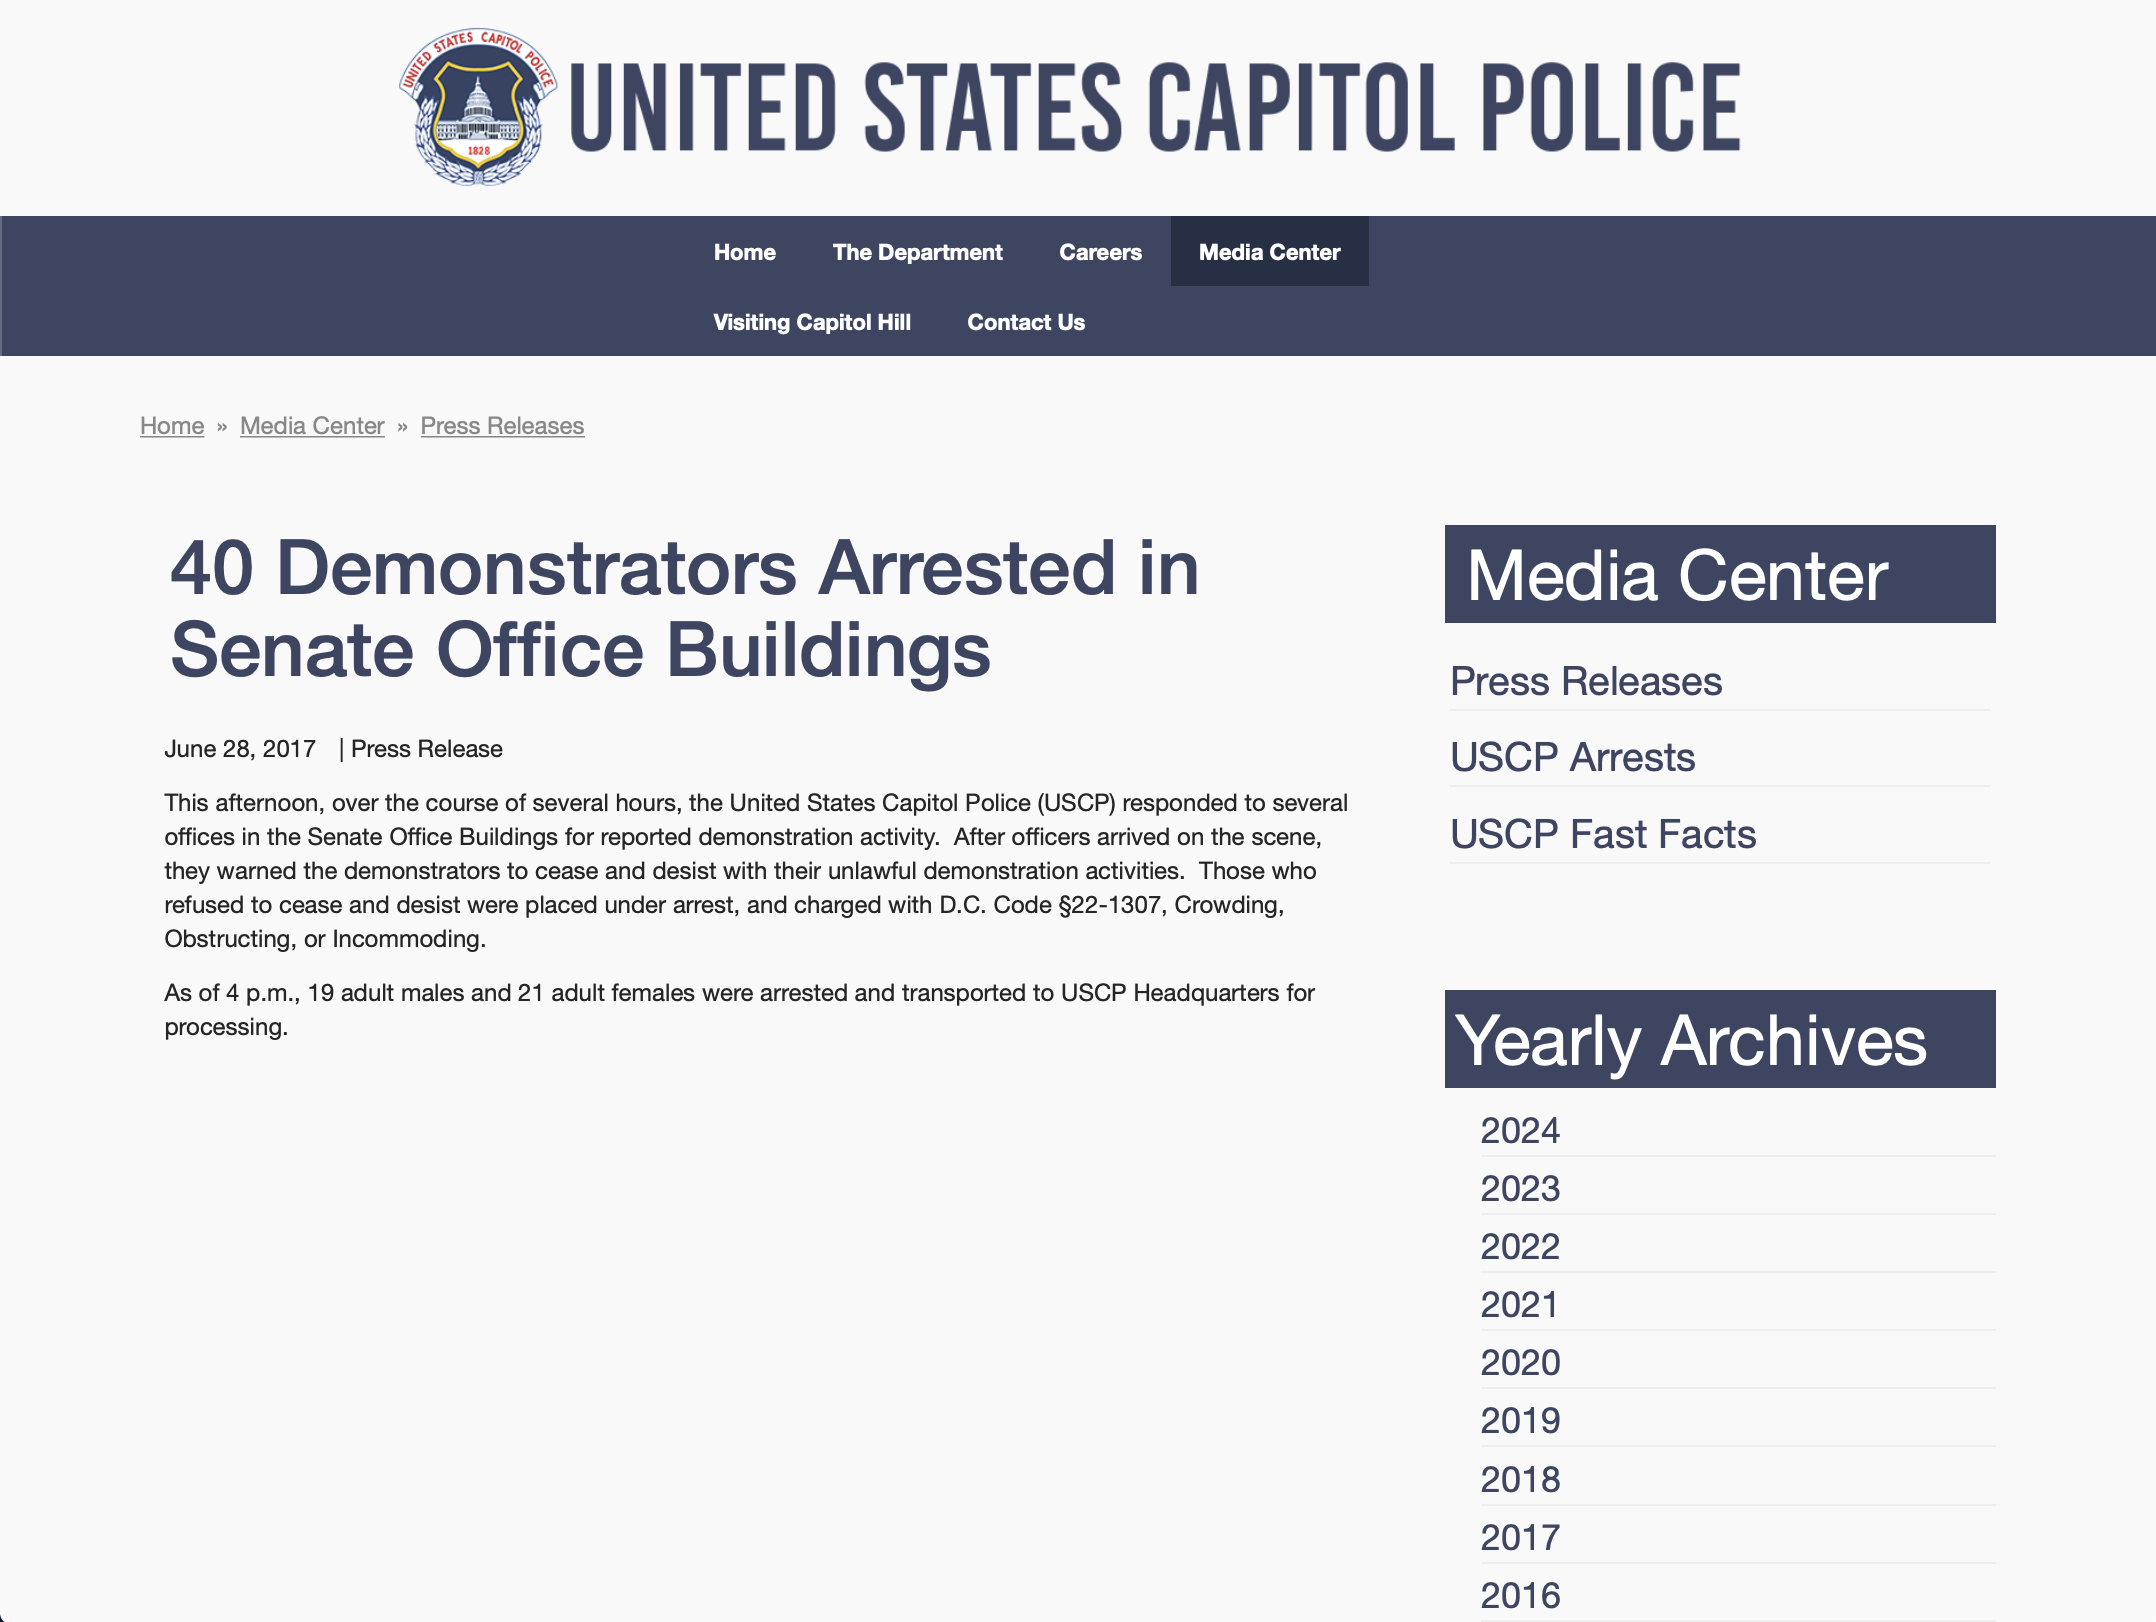This screenshot has width=2156, height=1622.
Task: Open Visiting Capitol Hill menu item
Action: (x=811, y=322)
